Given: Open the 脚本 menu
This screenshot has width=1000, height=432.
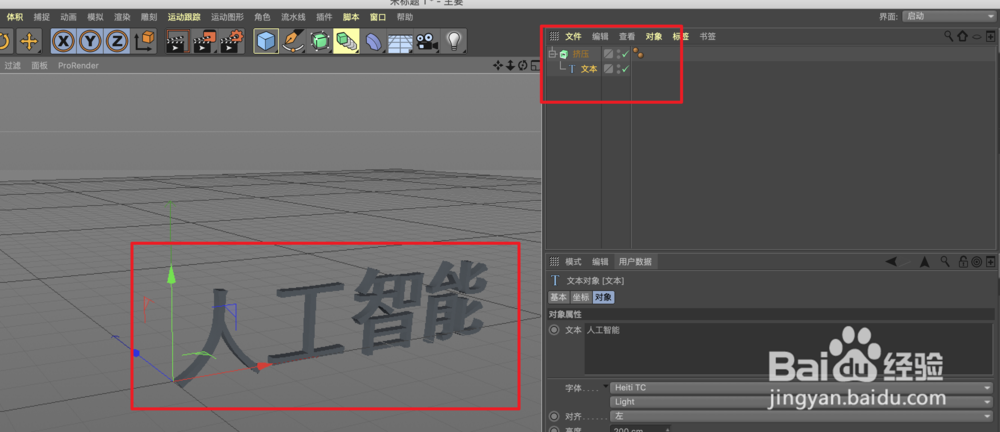Looking at the screenshot, I should click(x=351, y=17).
